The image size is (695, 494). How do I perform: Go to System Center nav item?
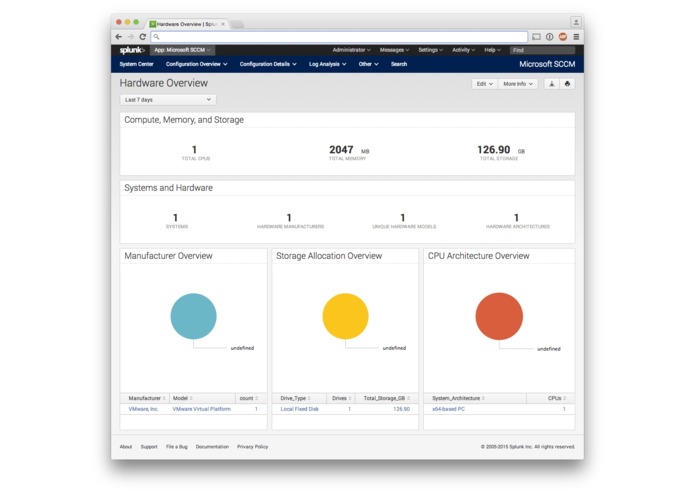pos(137,64)
